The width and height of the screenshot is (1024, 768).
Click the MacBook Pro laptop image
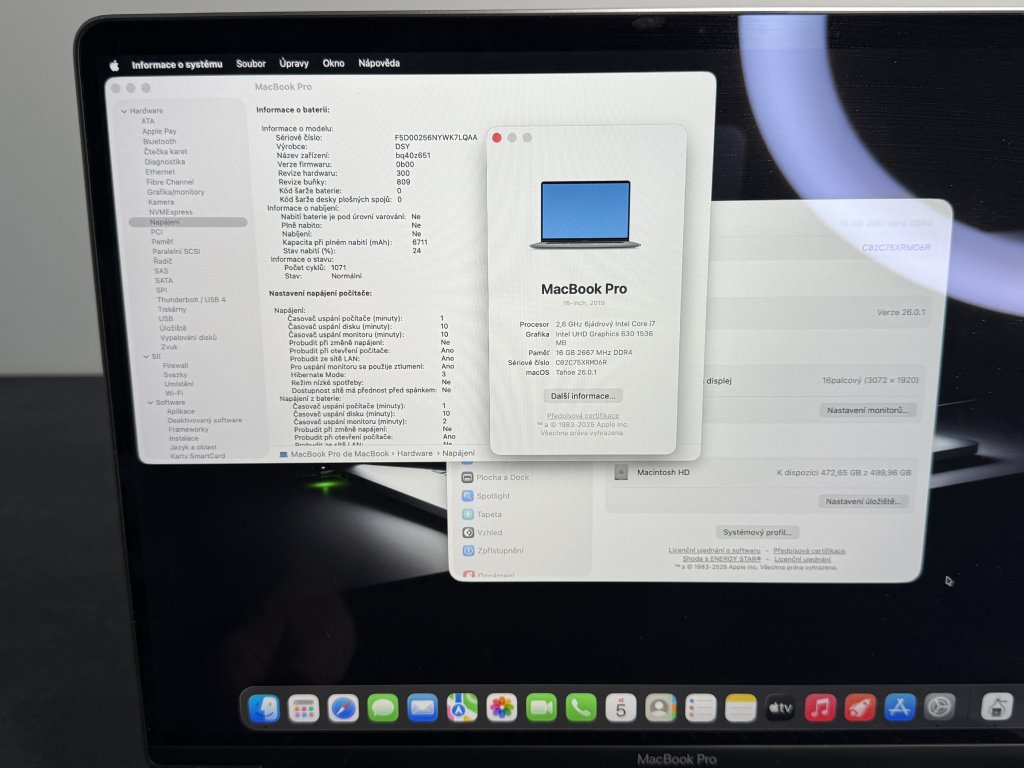click(585, 215)
